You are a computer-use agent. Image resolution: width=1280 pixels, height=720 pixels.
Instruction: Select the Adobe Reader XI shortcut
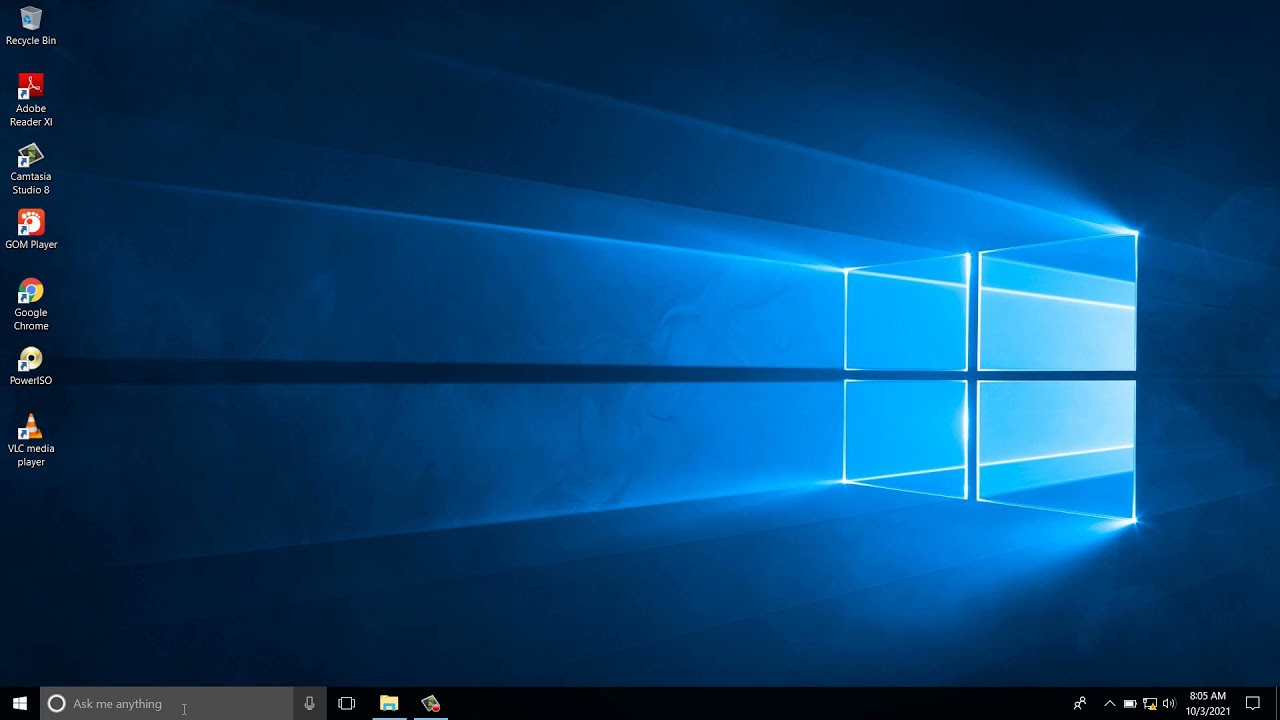31,100
